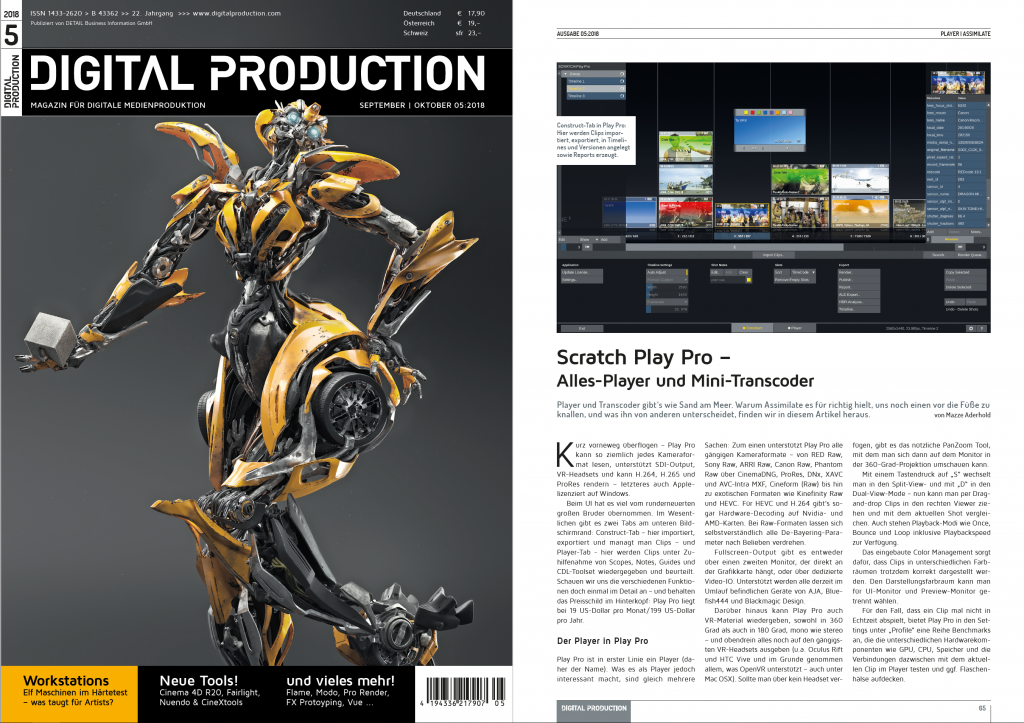Click the Copy Selected button
The width and height of the screenshot is (1024, 723).
click(x=965, y=272)
